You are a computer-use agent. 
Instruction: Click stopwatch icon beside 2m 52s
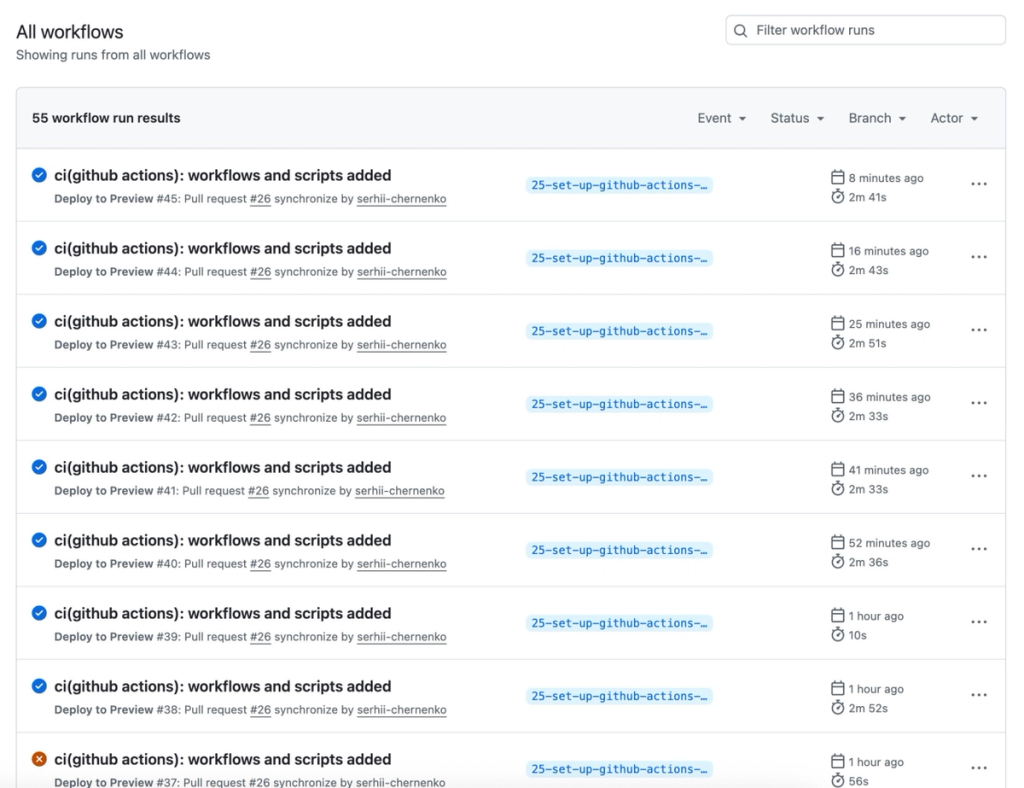(x=838, y=708)
